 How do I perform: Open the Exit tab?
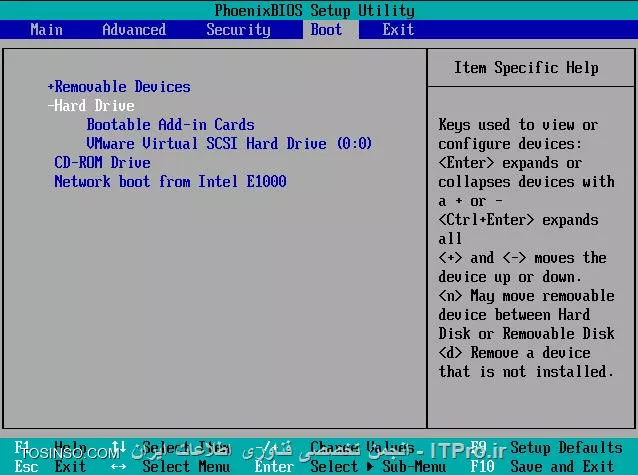pos(398,30)
